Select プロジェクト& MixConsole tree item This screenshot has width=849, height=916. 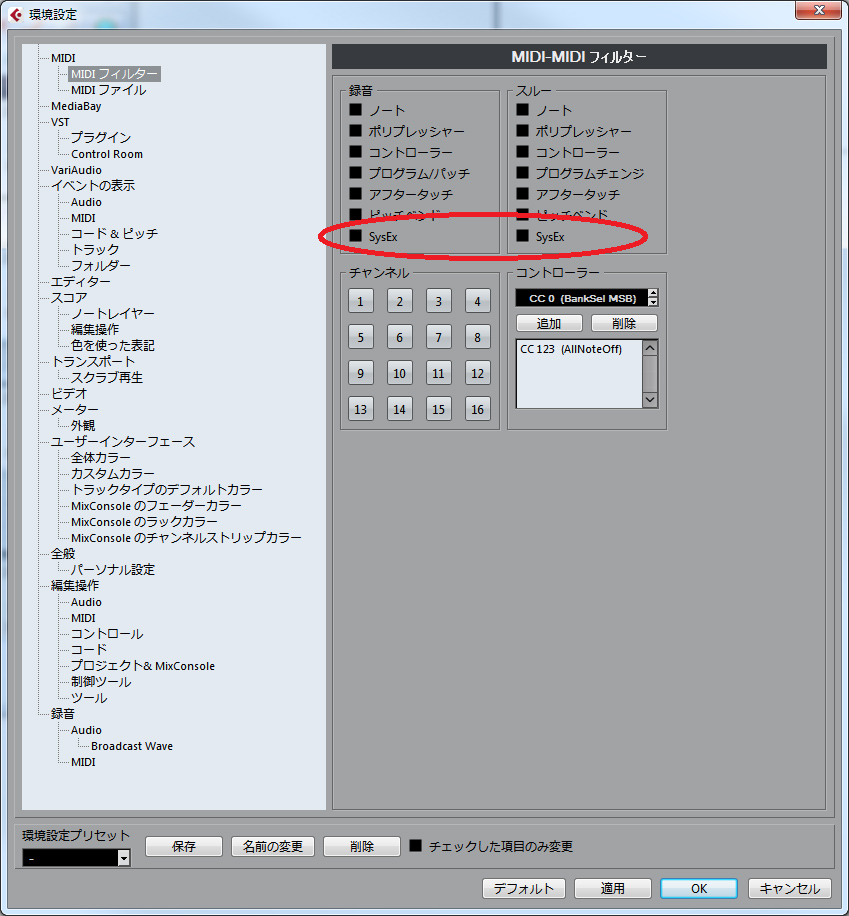pyautogui.click(x=143, y=666)
